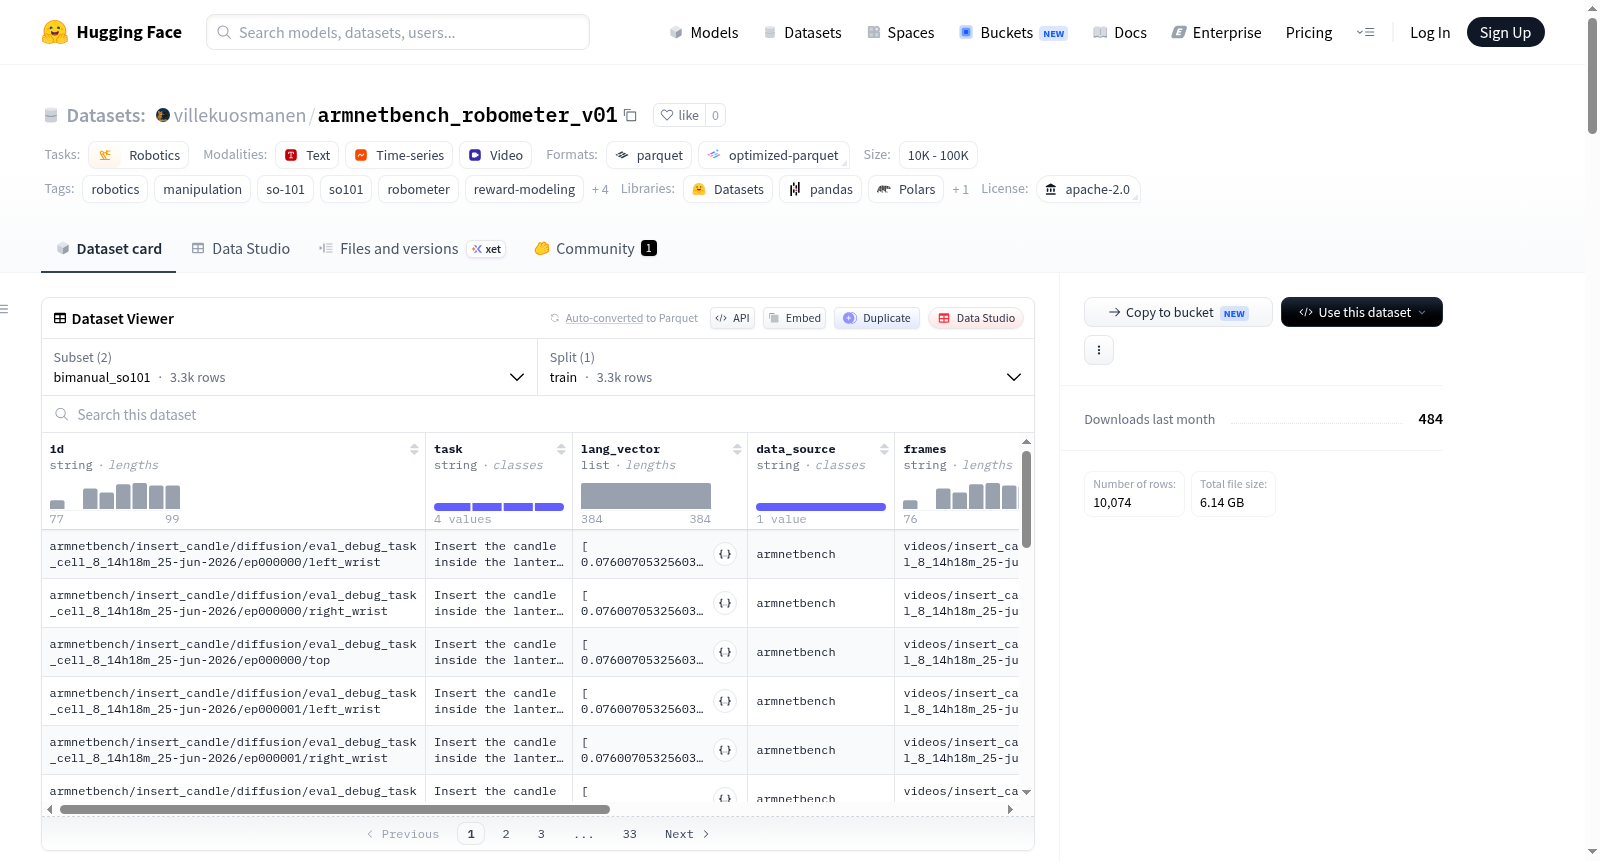Click the pandas library tag
Viewport: 1600px width, 861px height.
(x=821, y=189)
